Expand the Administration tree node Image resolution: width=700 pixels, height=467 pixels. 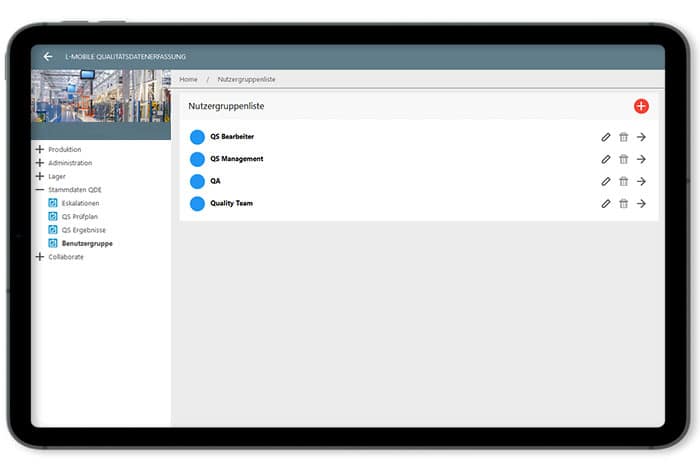(x=40, y=163)
